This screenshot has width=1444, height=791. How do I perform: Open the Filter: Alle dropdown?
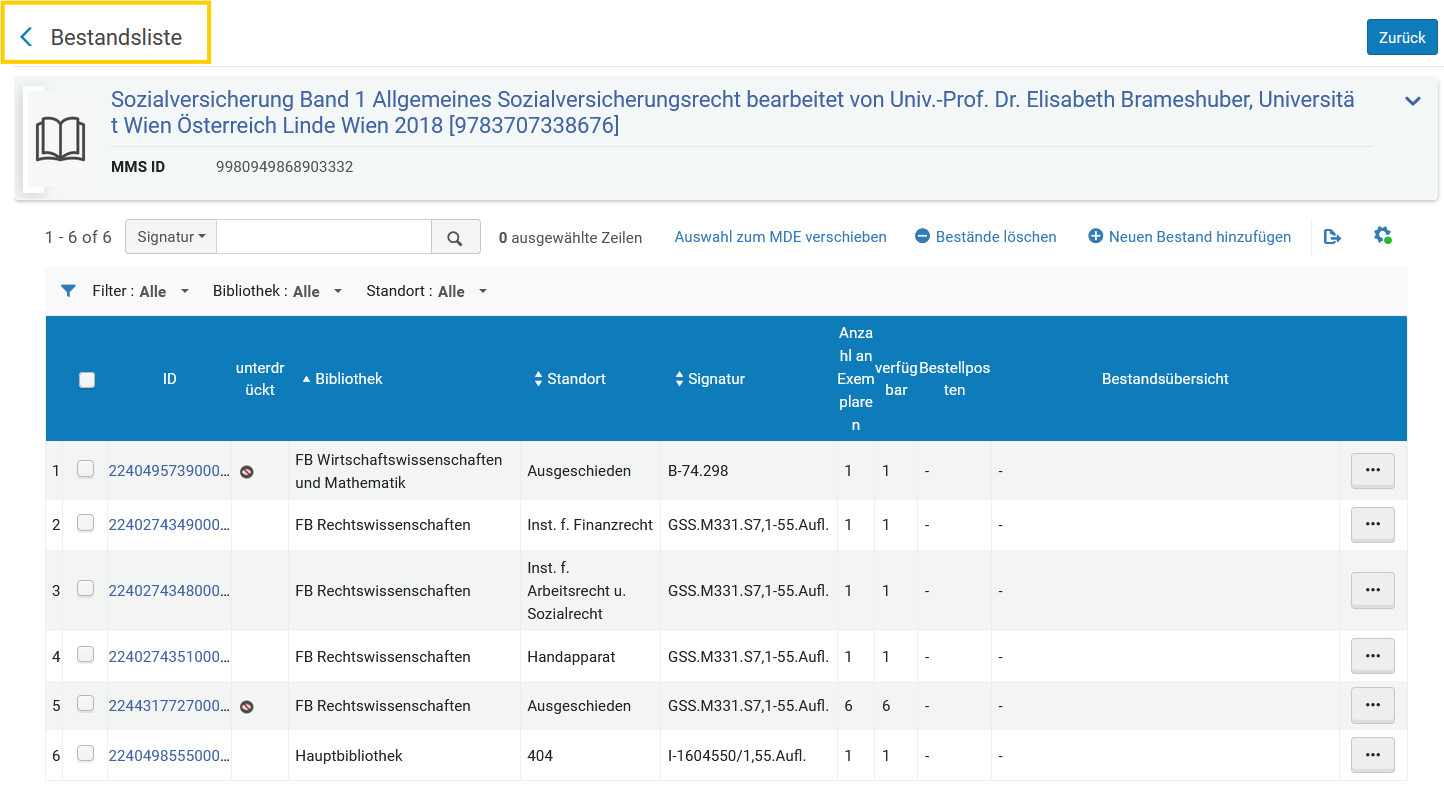click(x=141, y=291)
